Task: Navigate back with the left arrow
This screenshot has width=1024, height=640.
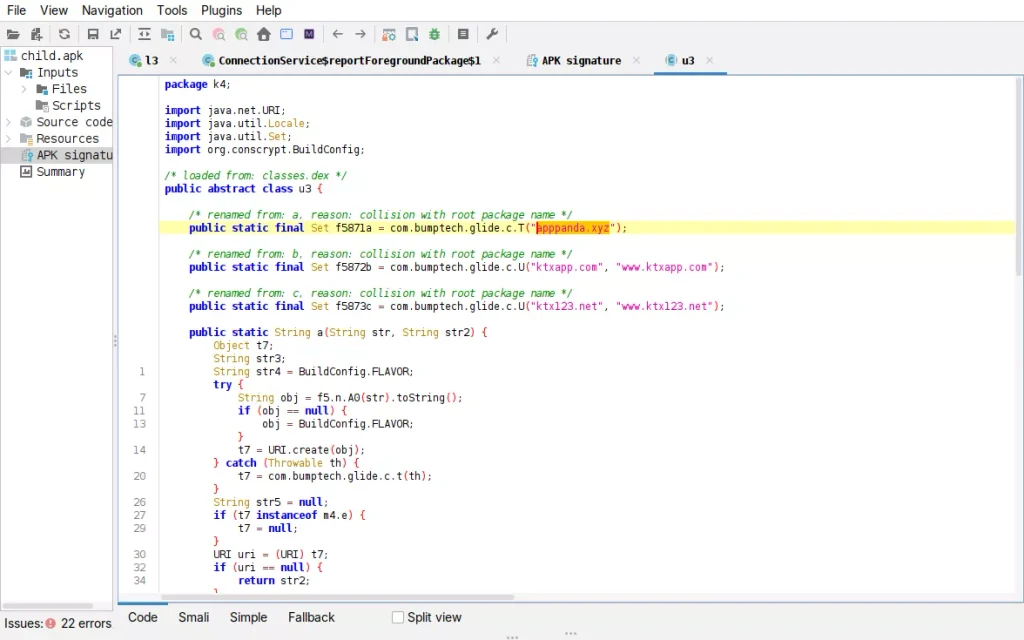Action: pyautogui.click(x=338, y=34)
